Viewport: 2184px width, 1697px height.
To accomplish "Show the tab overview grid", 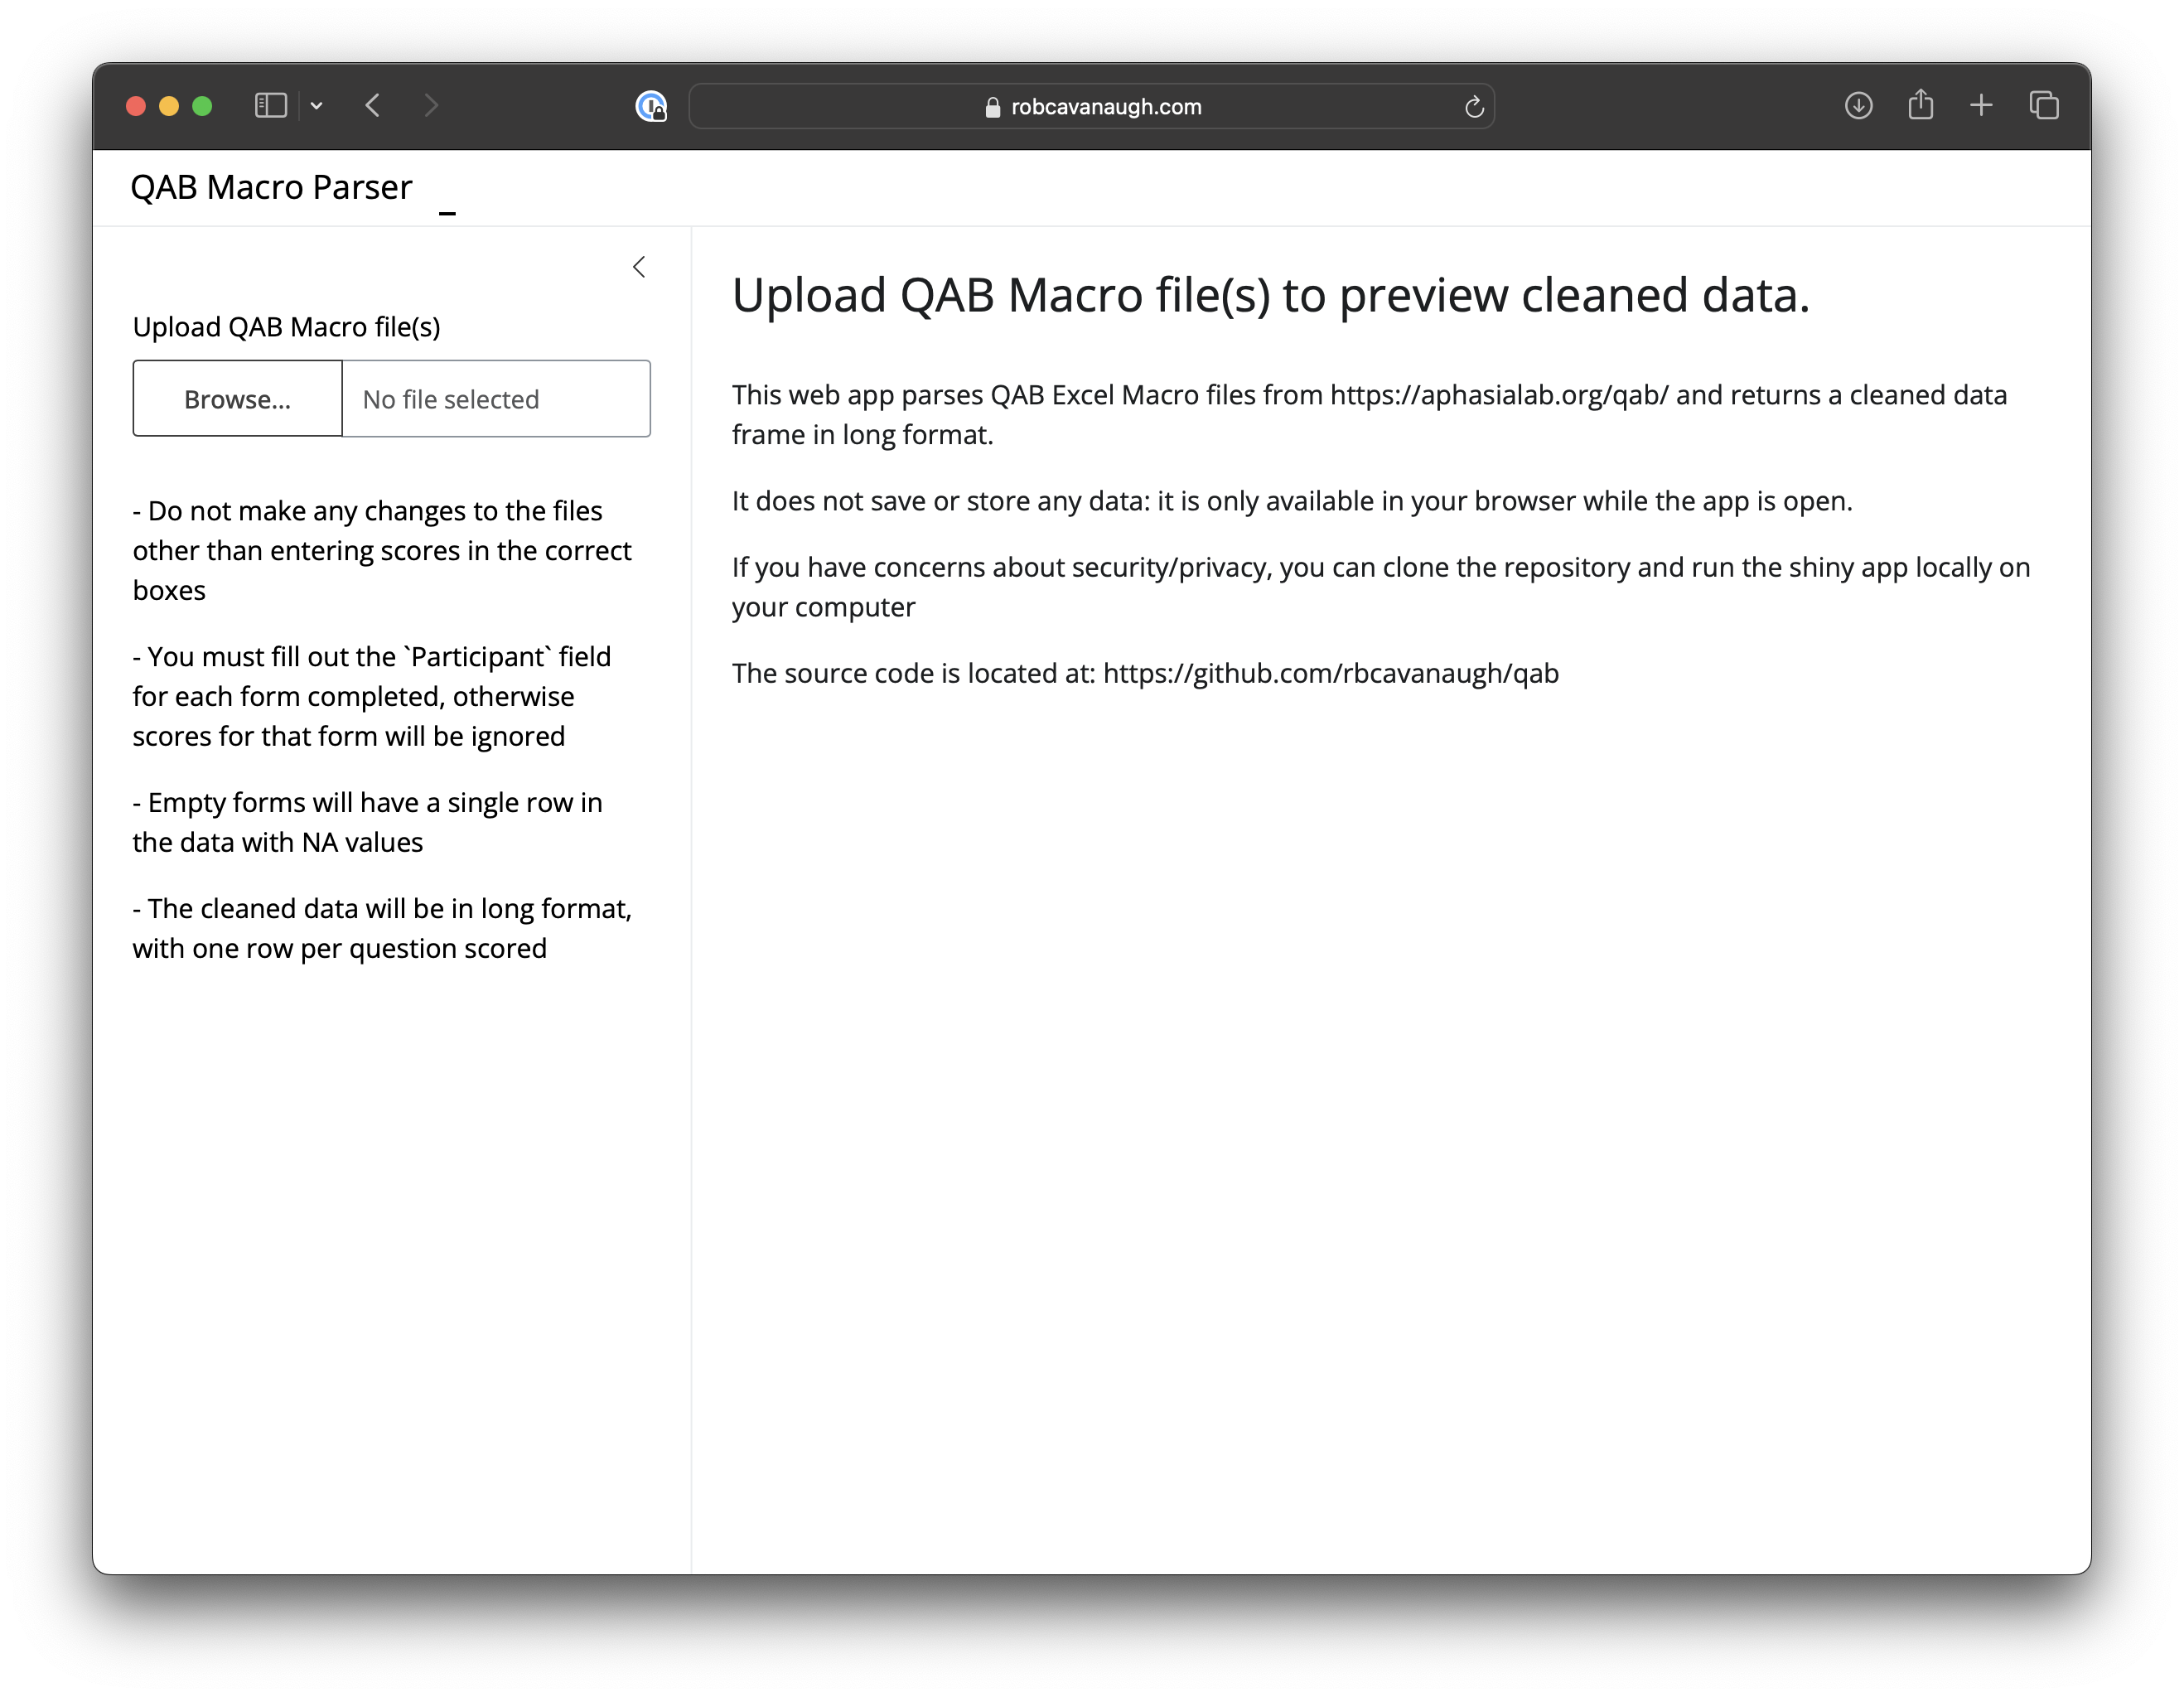I will tap(2043, 106).
